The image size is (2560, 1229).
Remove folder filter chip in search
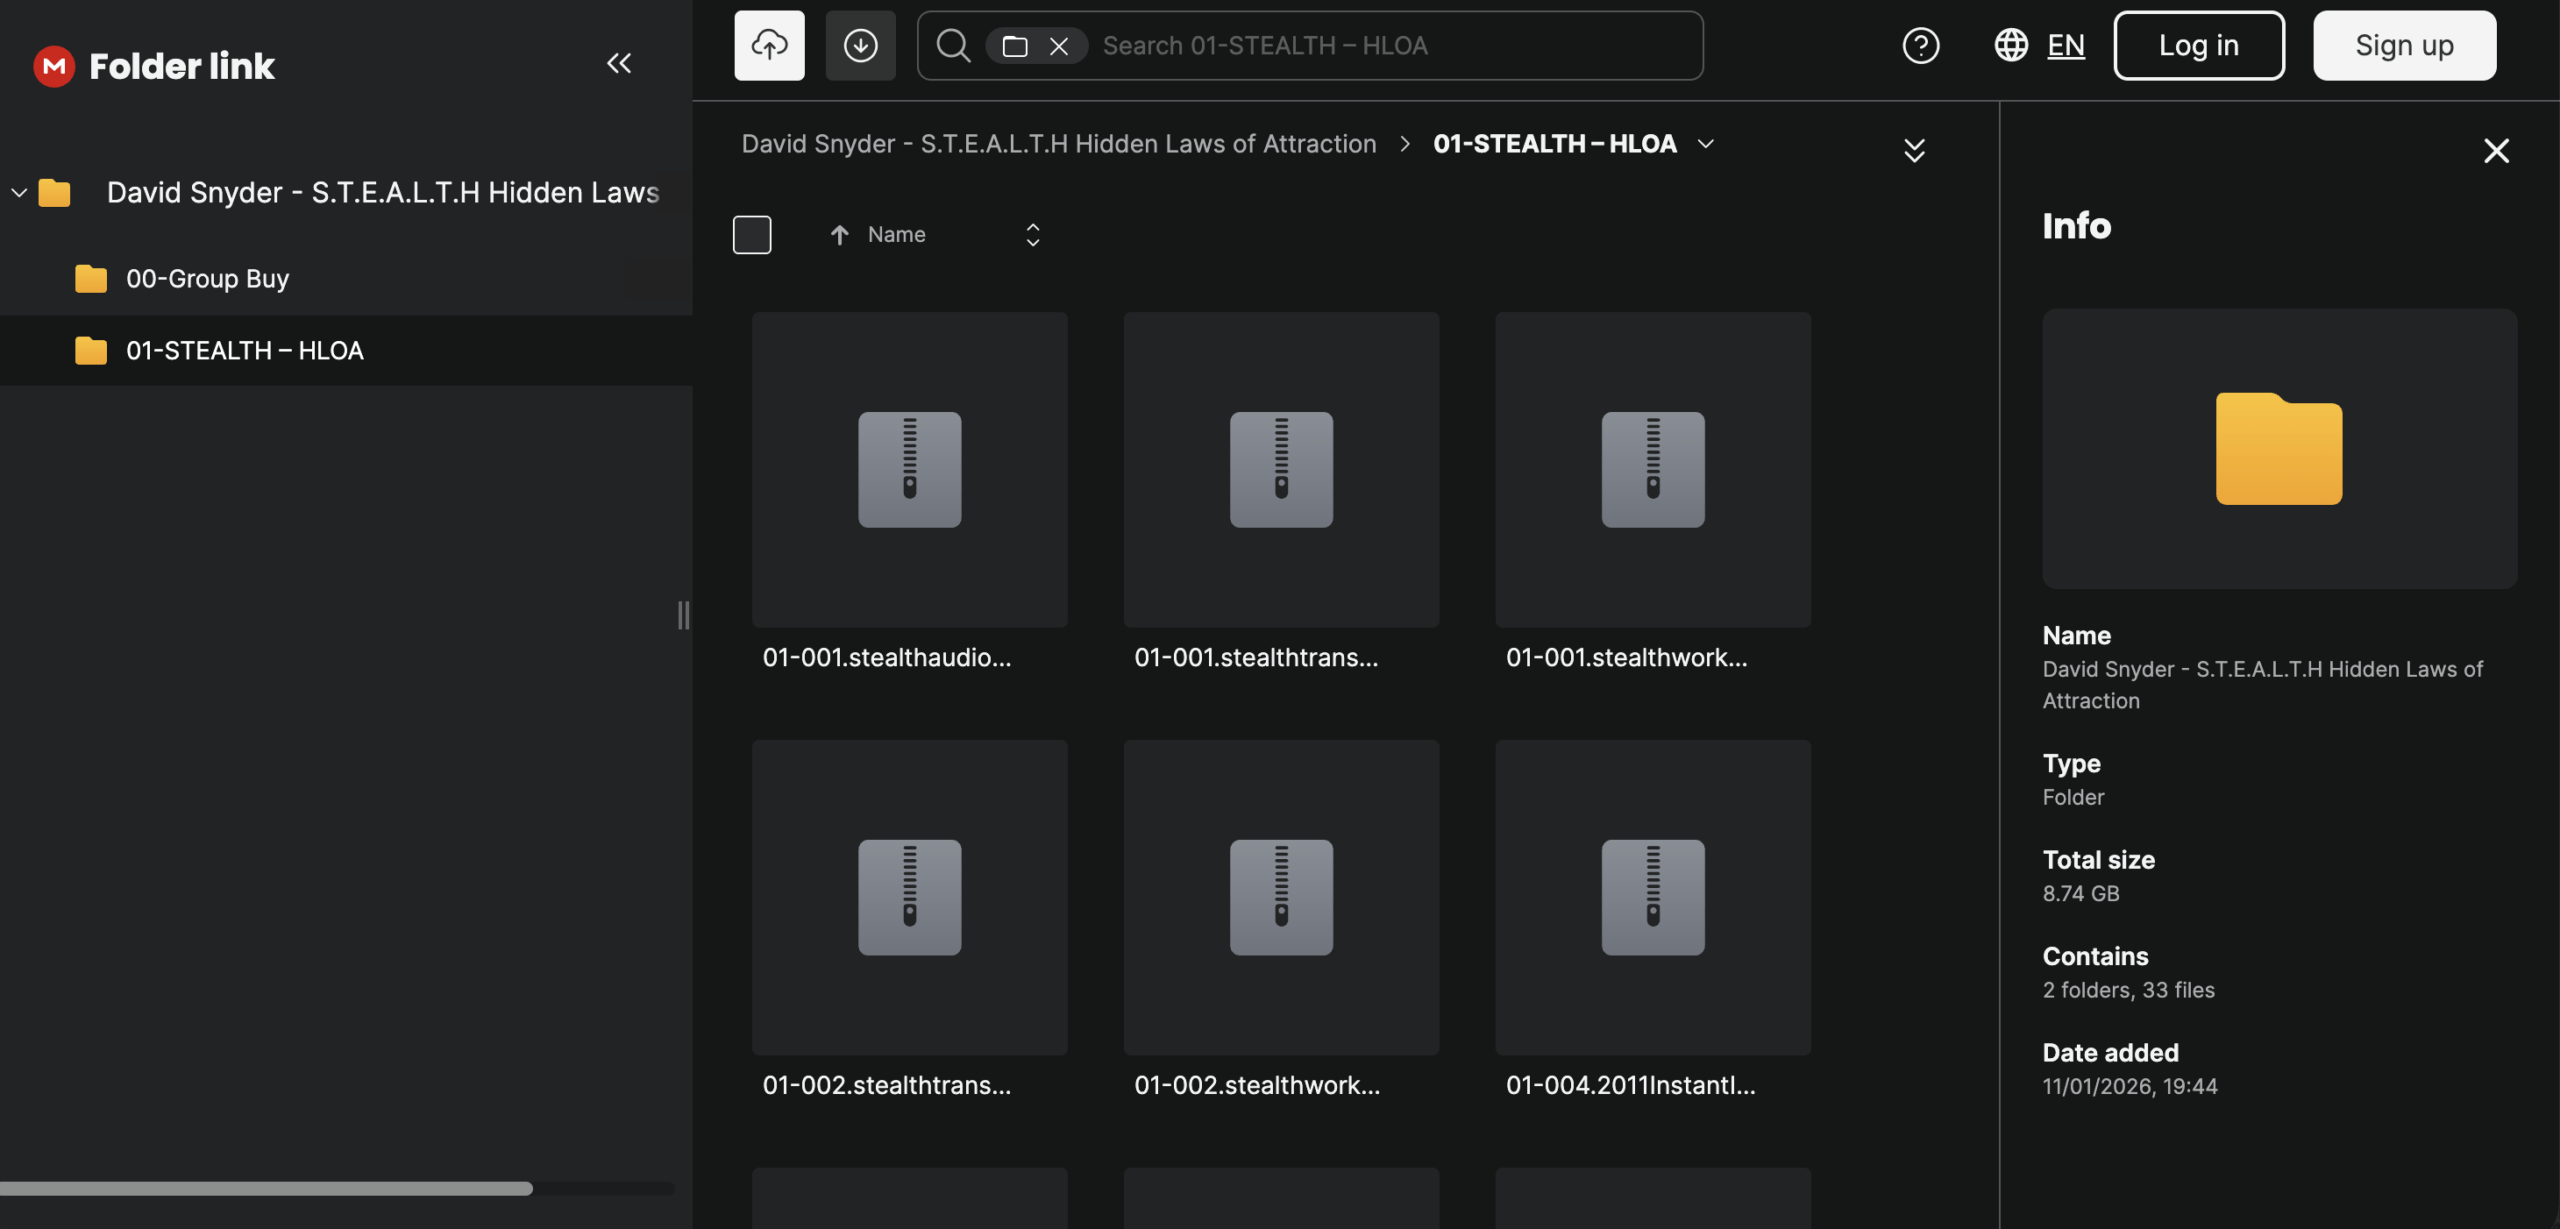[x=1059, y=46]
